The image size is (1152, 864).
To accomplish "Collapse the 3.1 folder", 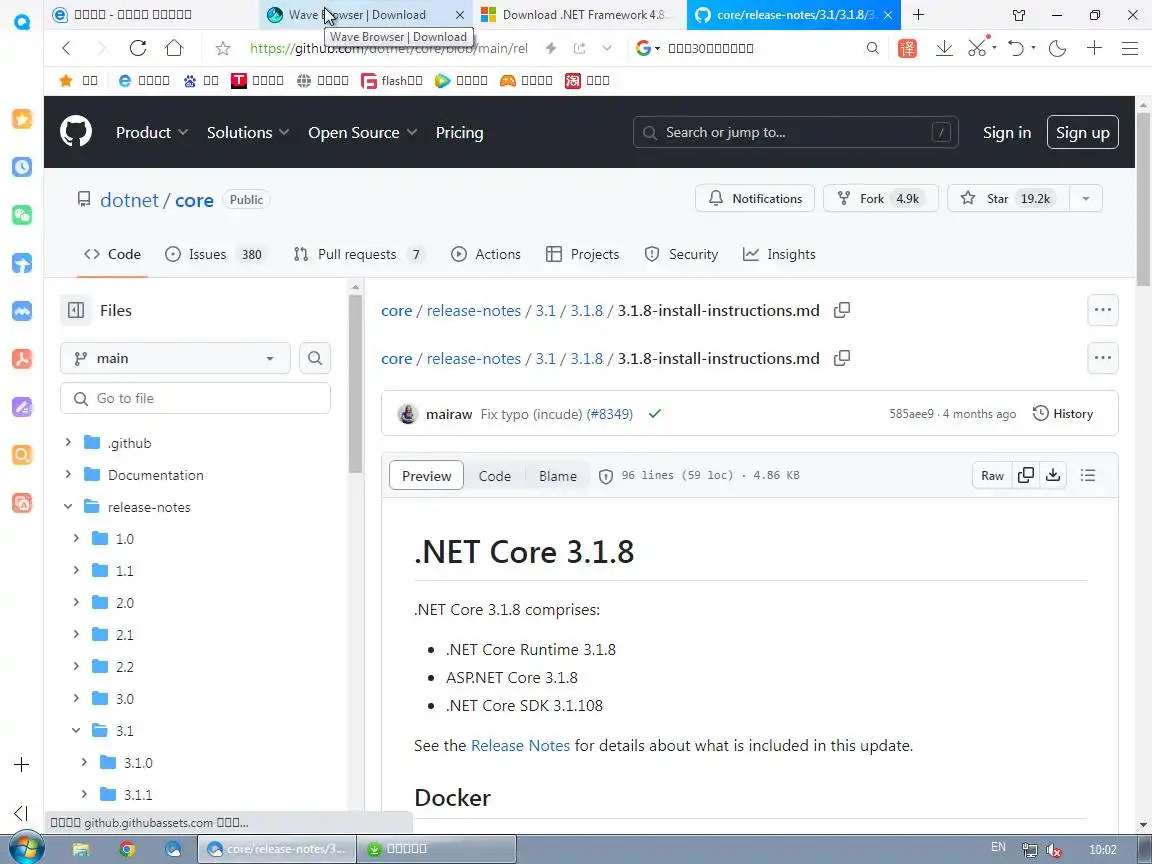I will (x=76, y=730).
